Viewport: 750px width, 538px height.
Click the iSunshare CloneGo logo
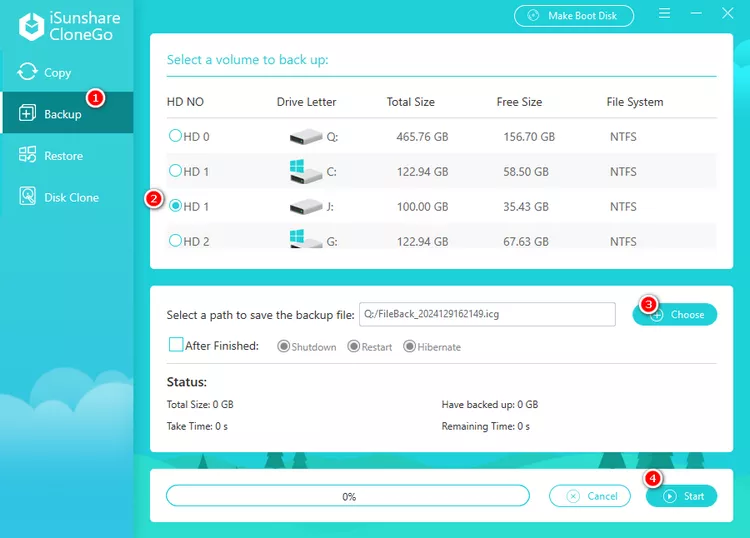(x=69, y=26)
